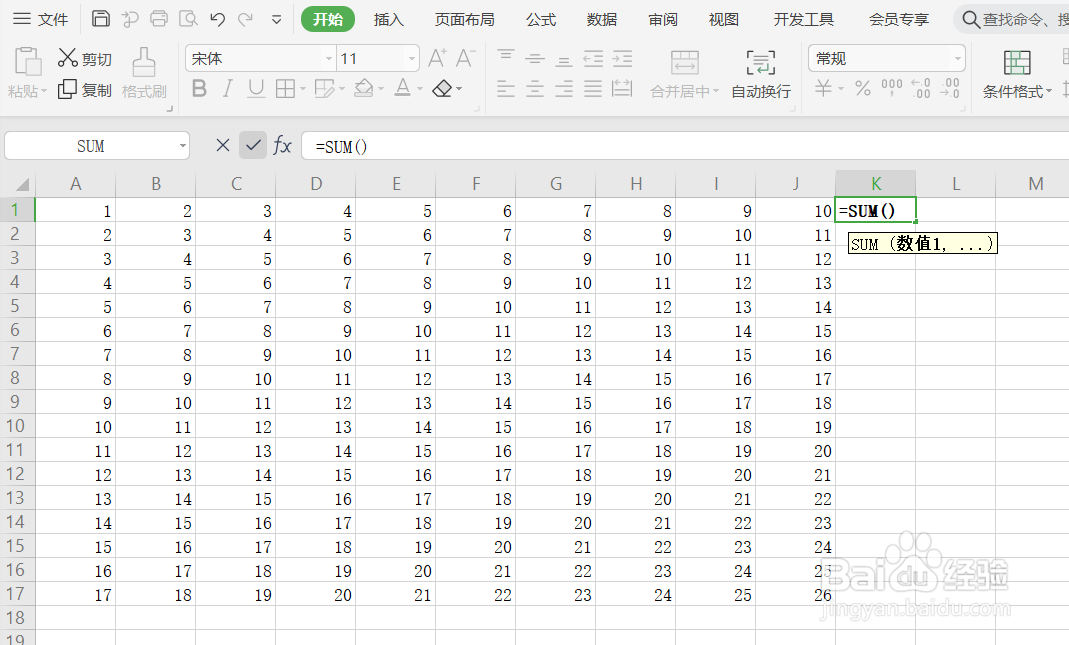This screenshot has height=645, width=1069.
Task: Cancel formula entry with the X icon
Action: point(222,145)
